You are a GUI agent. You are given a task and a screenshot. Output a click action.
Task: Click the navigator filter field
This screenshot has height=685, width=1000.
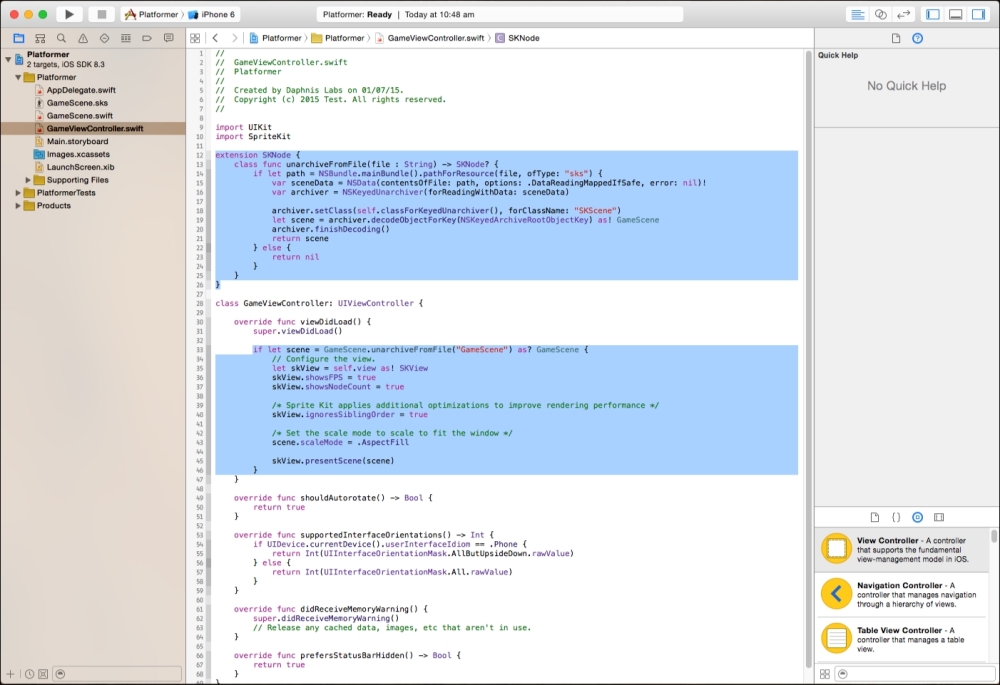(x=117, y=674)
